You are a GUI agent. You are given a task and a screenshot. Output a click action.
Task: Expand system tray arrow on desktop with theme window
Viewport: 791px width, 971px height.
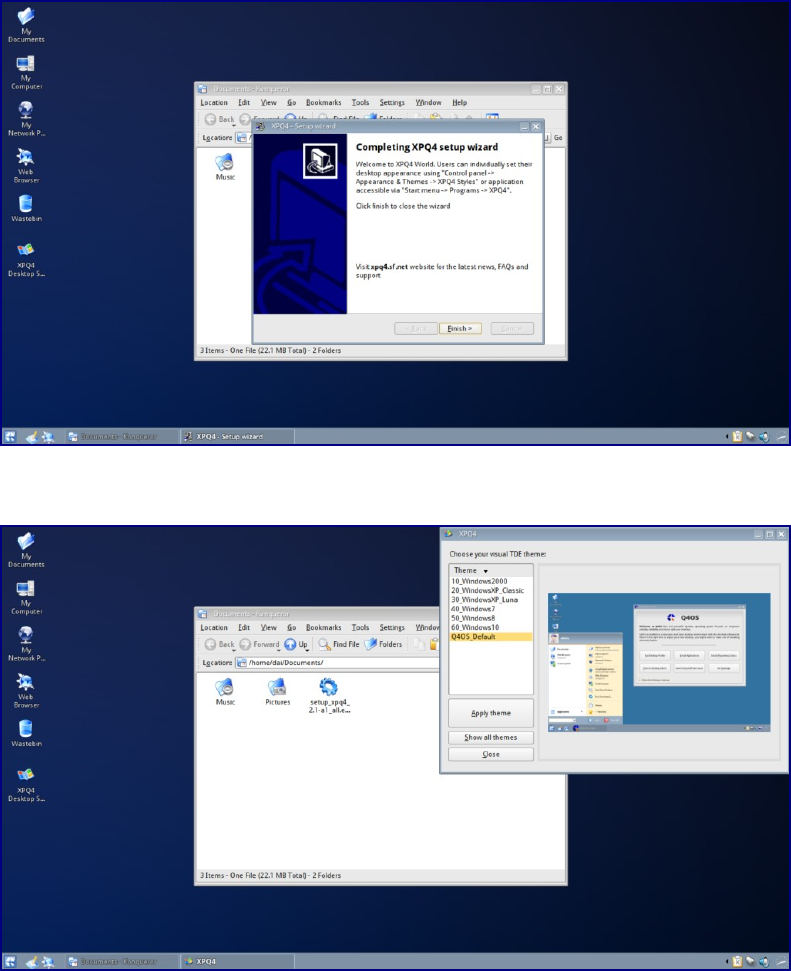pos(727,962)
